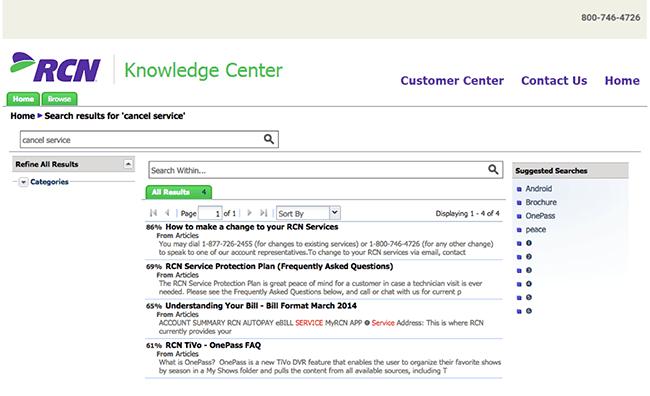Screen dimensions: 650x396
Task: Collapse the Refine All Results panel
Action: [x=129, y=164]
